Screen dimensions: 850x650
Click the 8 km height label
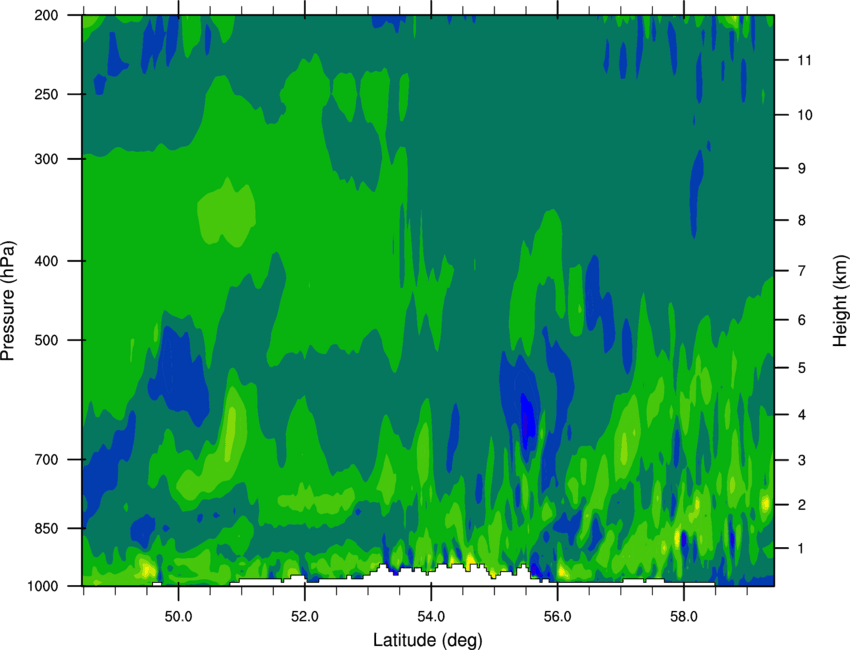tap(802, 220)
